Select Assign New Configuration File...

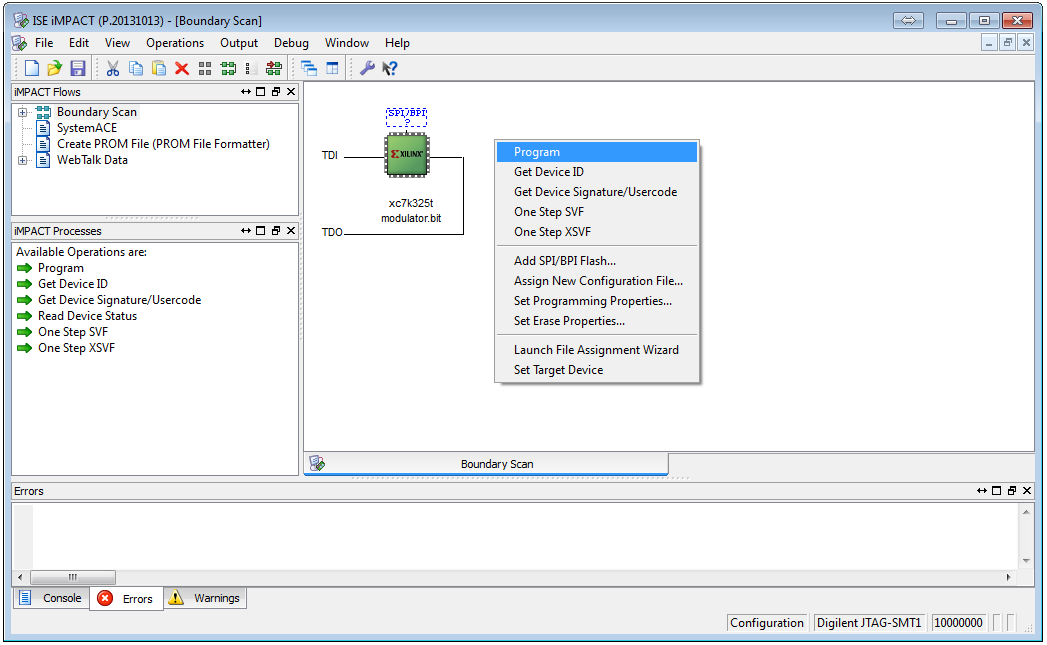[x=597, y=281]
